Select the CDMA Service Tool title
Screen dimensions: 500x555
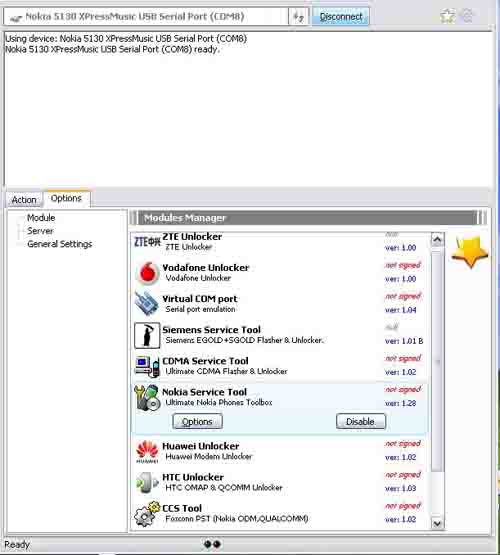[205, 361]
